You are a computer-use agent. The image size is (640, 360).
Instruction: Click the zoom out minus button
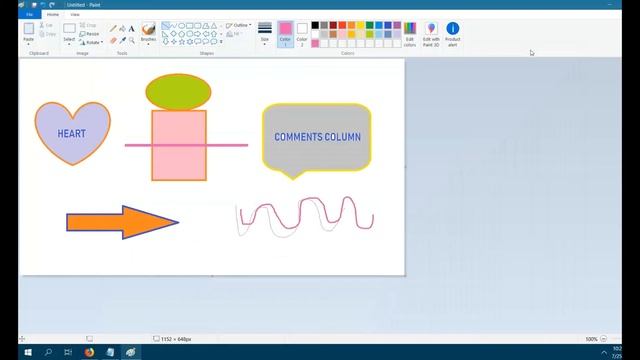pyautogui.click(x=604, y=339)
